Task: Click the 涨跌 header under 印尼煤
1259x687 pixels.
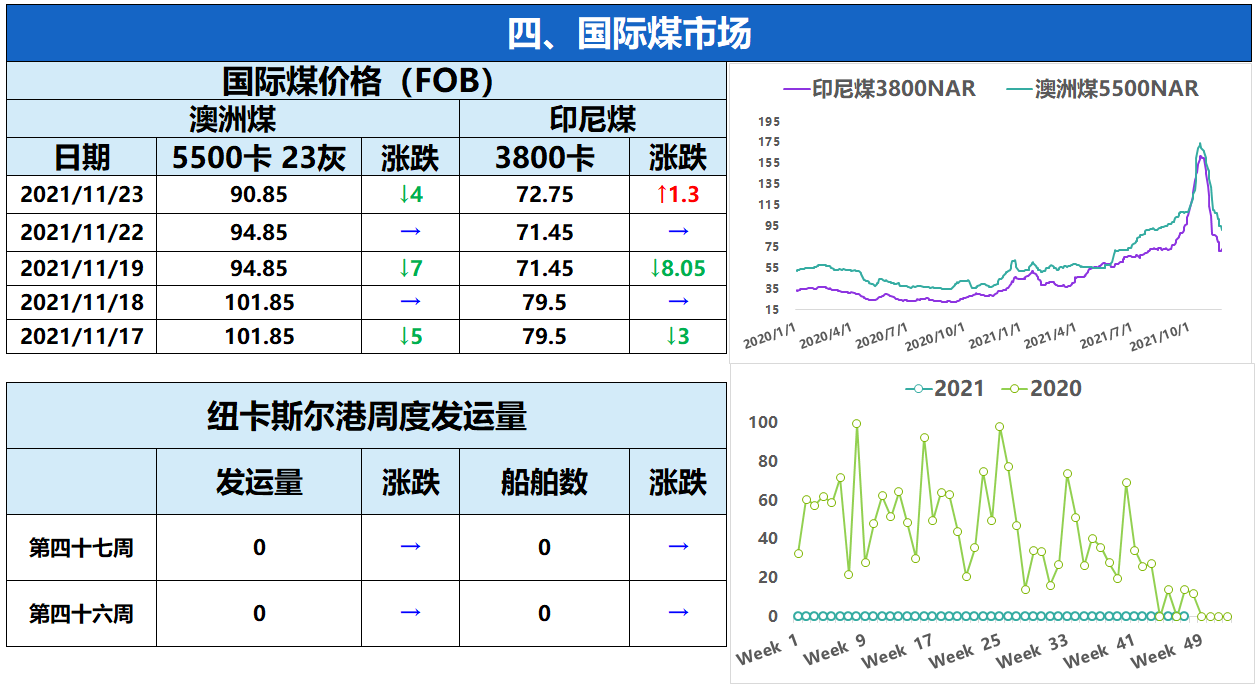Action: coord(678,157)
